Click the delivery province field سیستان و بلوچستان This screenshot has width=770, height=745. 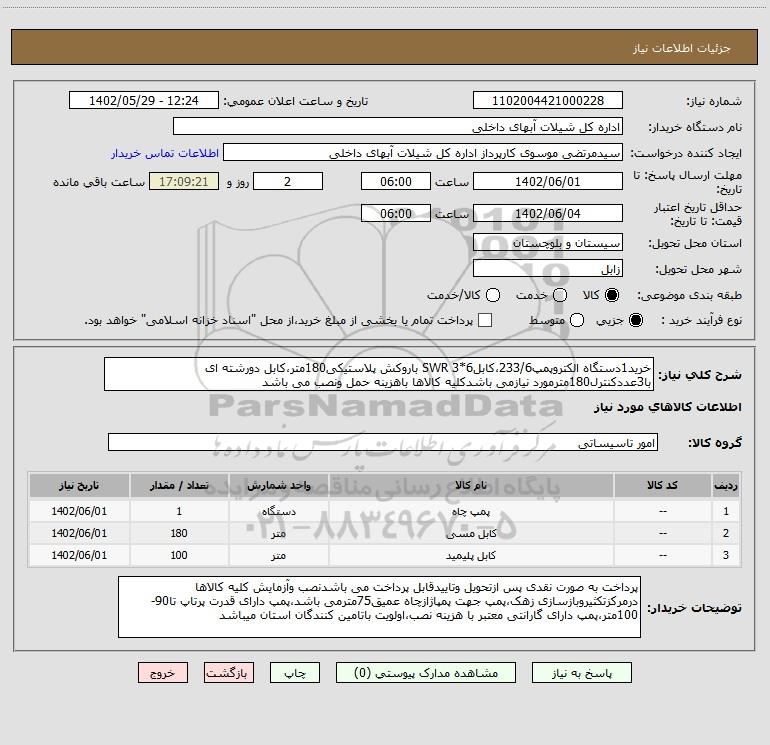(548, 242)
